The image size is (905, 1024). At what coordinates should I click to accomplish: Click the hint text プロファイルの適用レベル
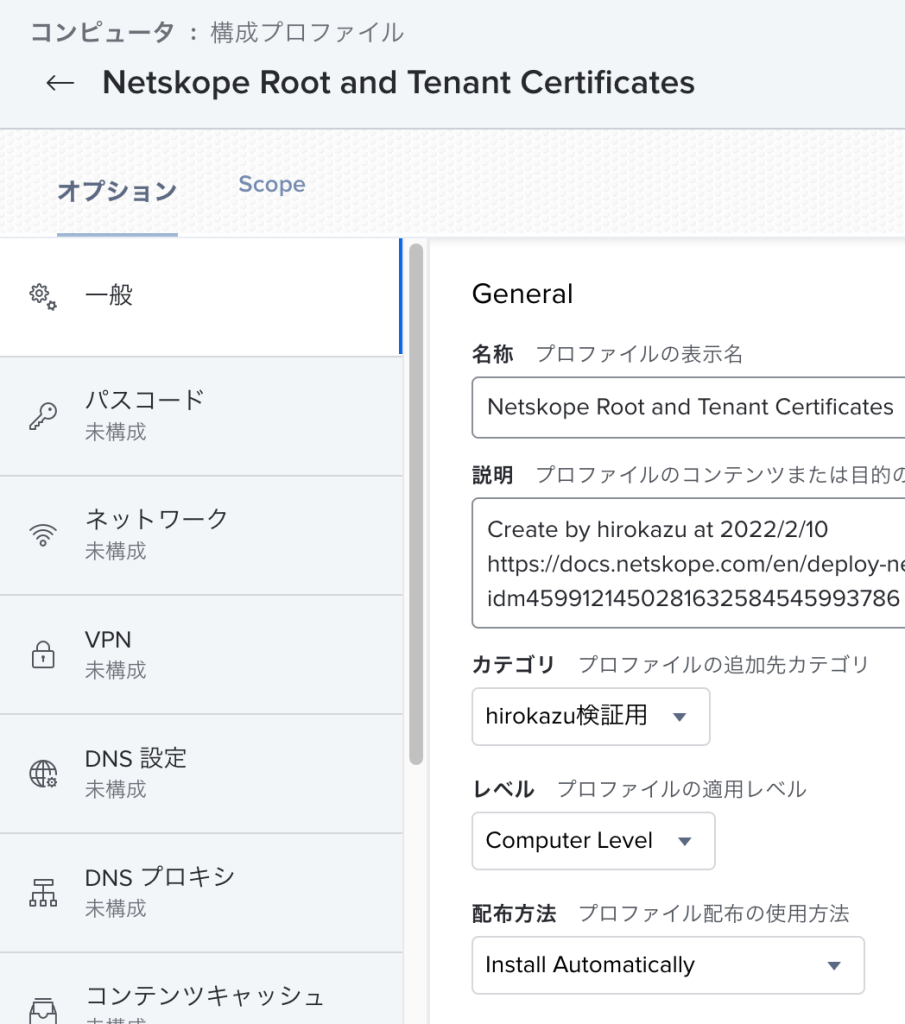pyautogui.click(x=682, y=789)
